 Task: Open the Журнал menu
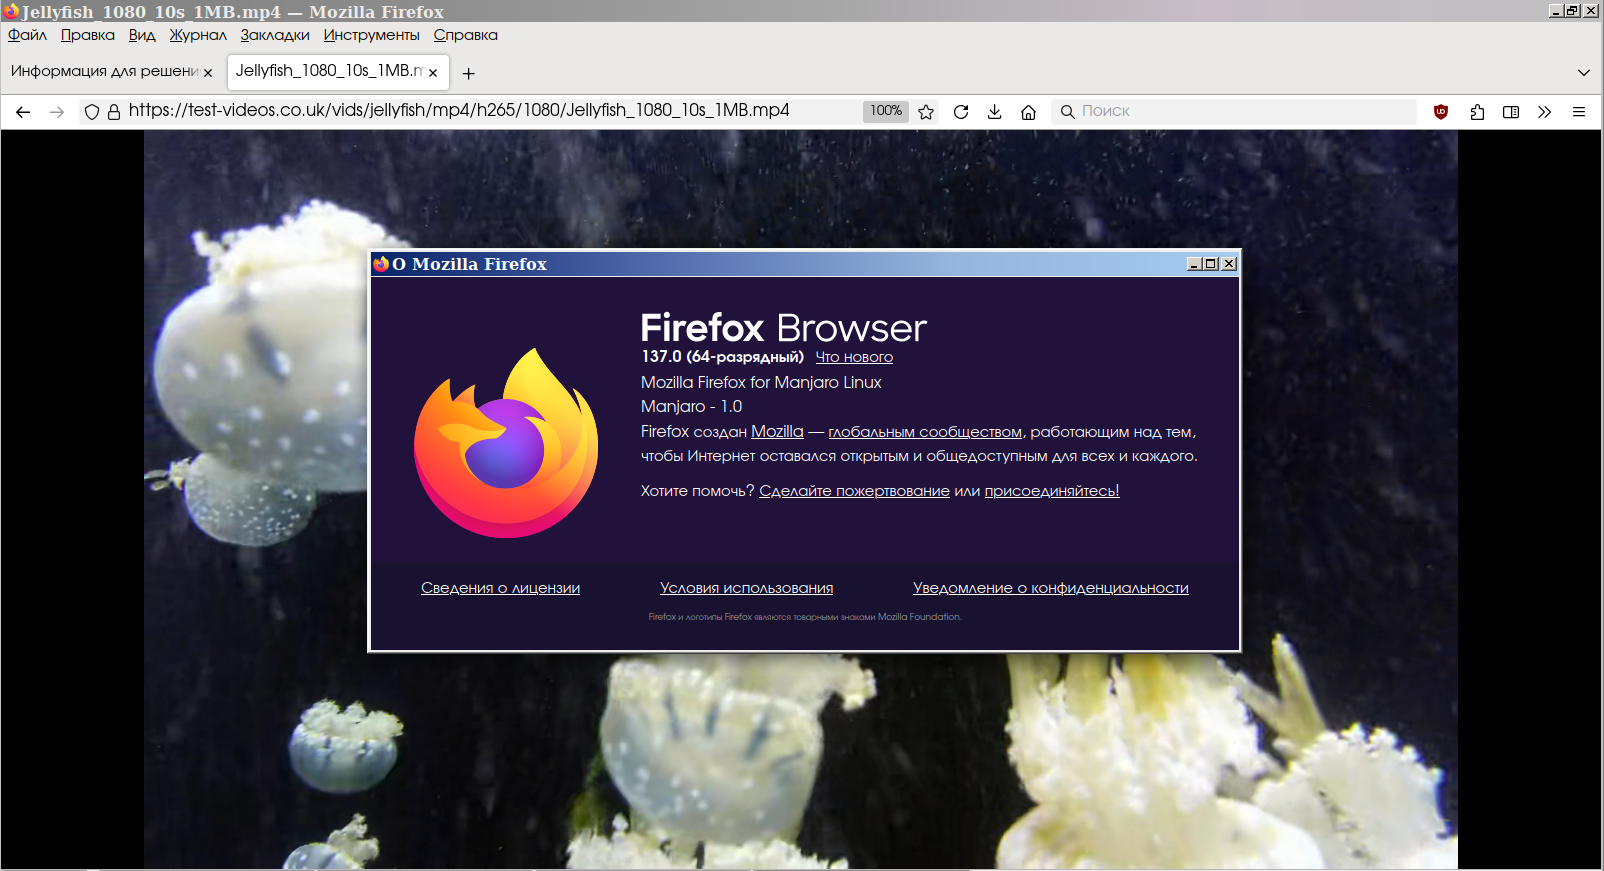(x=198, y=35)
